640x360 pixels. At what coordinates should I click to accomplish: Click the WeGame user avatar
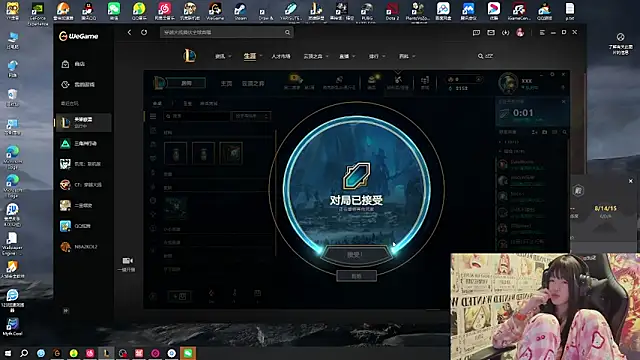coord(520,33)
